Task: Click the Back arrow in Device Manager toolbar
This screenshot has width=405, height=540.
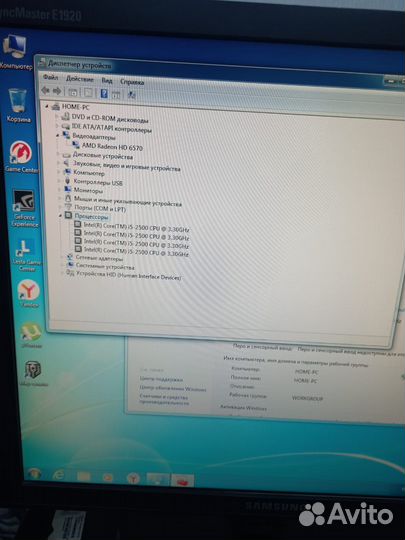Action: (x=45, y=91)
